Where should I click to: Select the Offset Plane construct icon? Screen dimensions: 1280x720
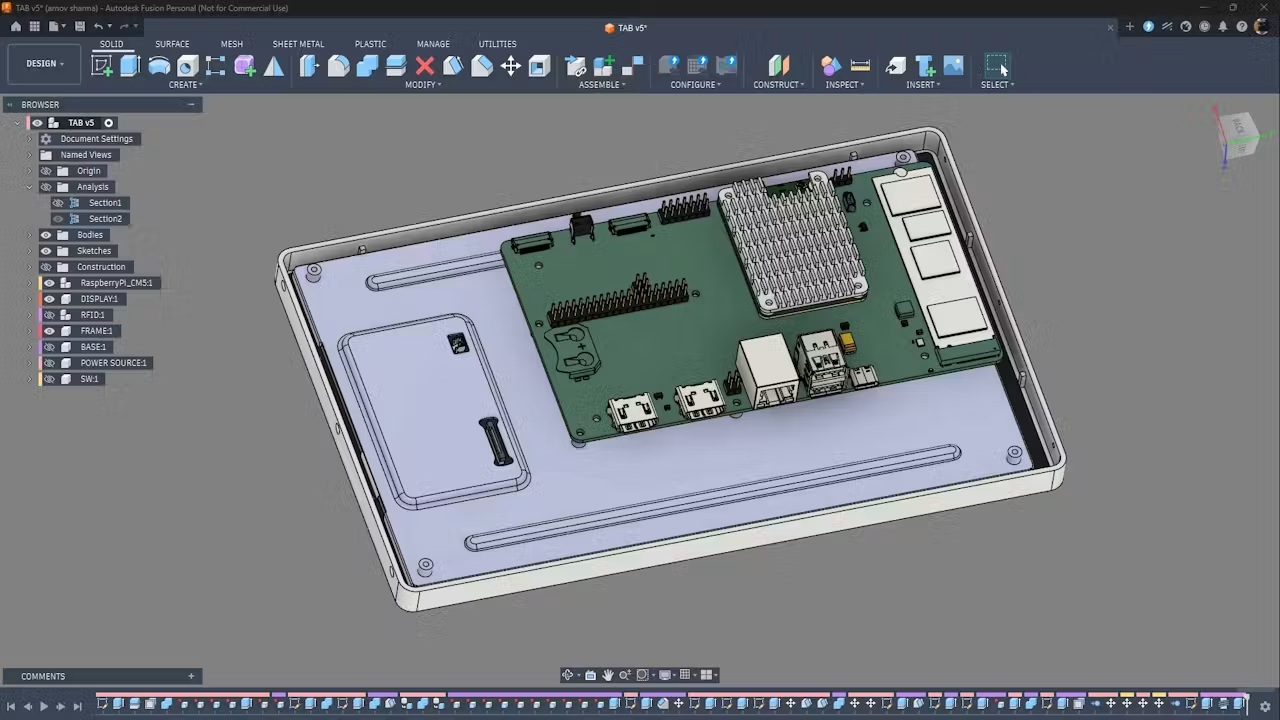pyautogui.click(x=779, y=66)
